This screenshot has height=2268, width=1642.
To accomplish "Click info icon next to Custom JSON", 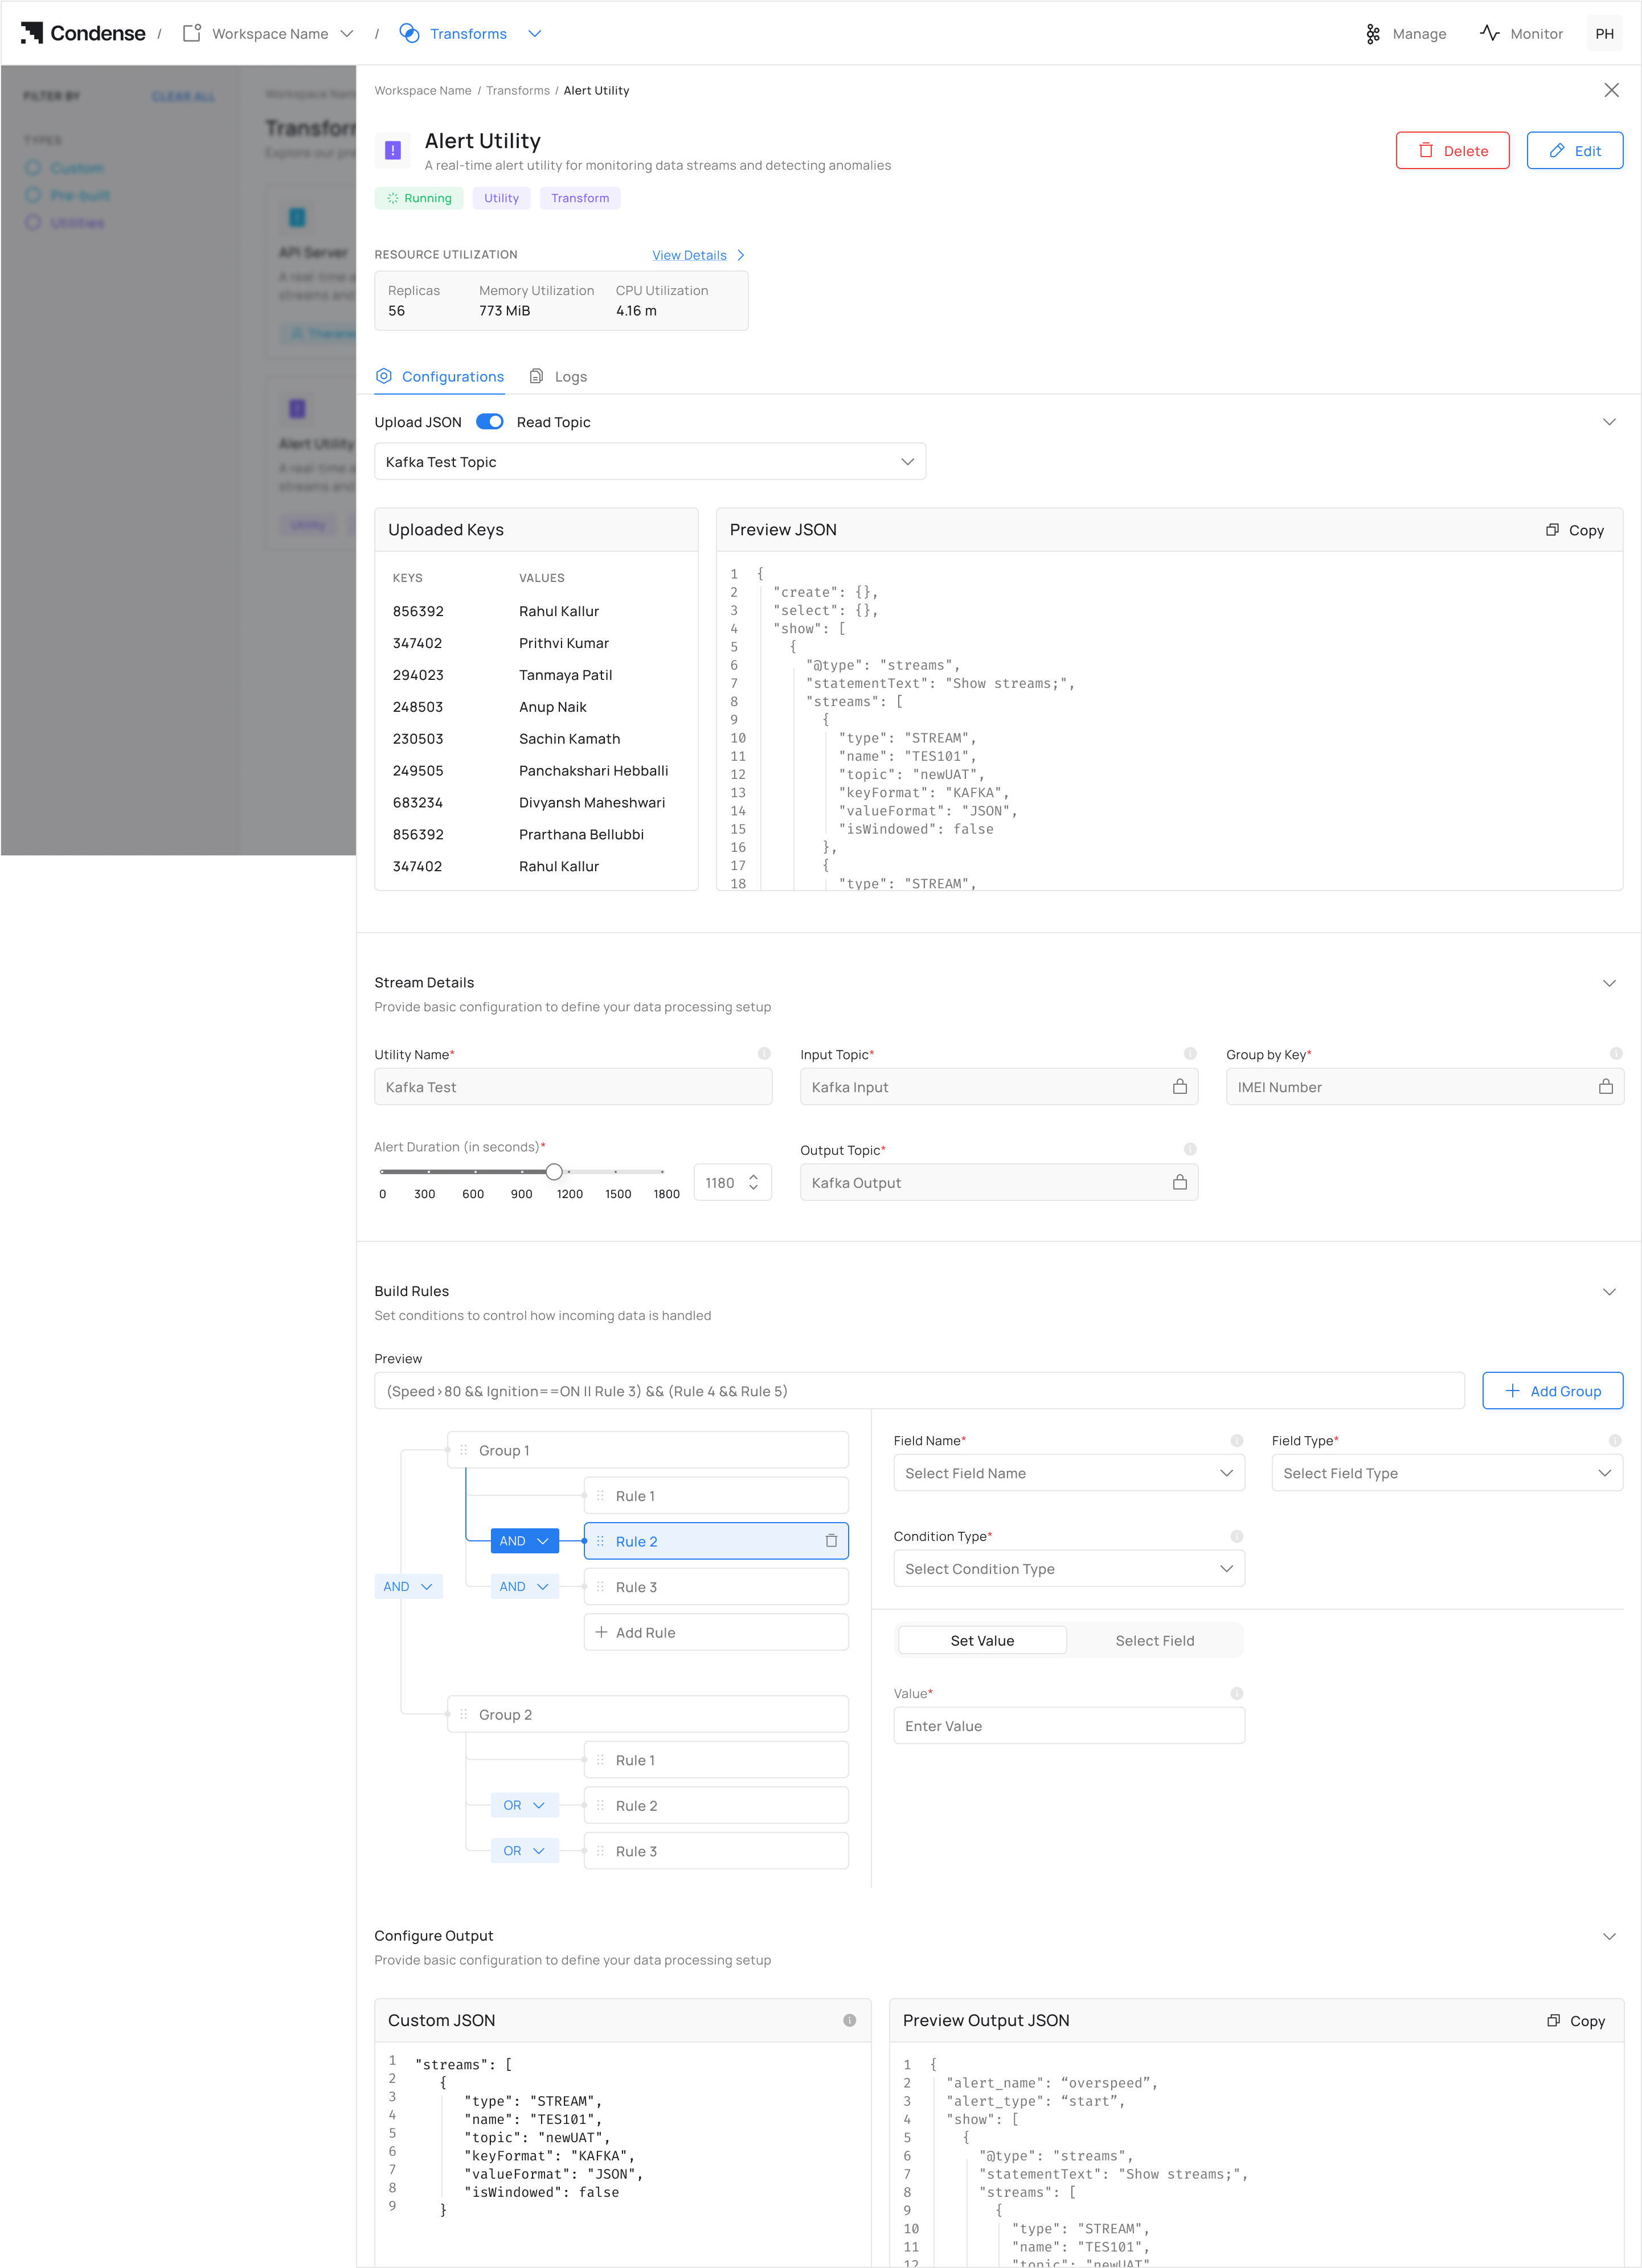I will 849,2020.
